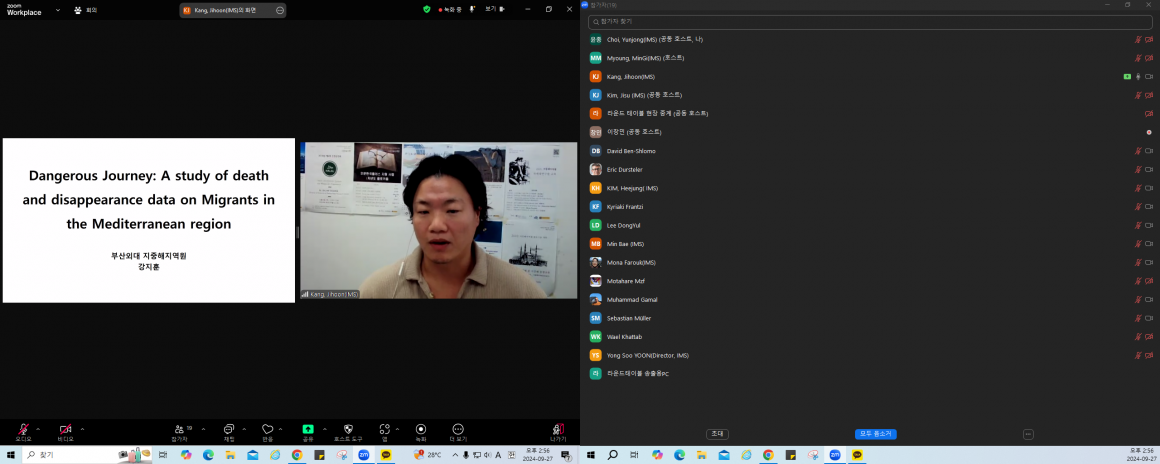This screenshot has height=464, width=1160.
Task: Select participant Lee DongYul
Action: coord(870,225)
